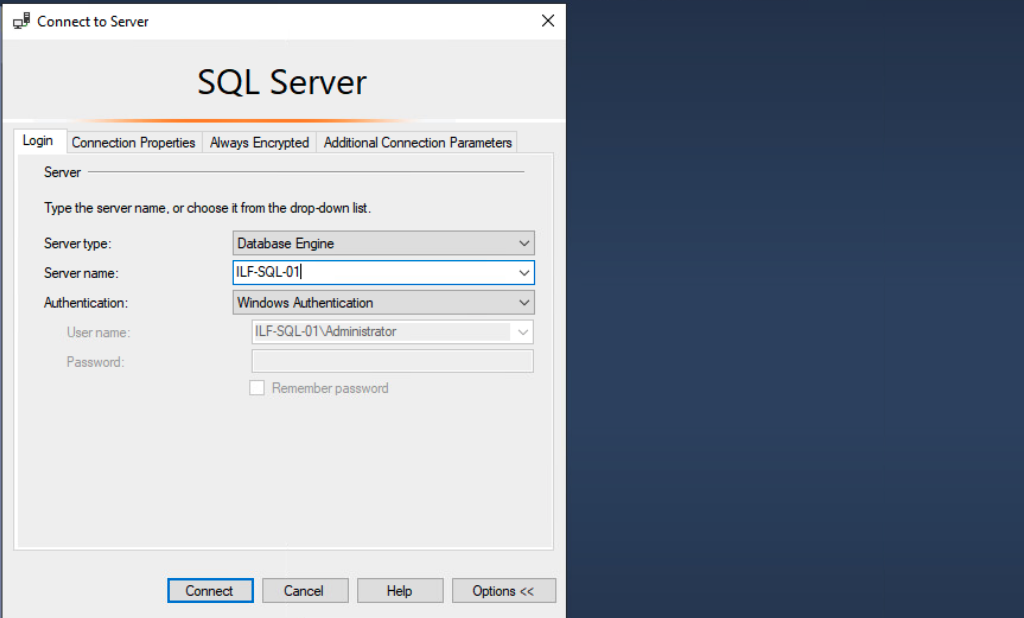The width and height of the screenshot is (1024, 618).
Task: Click inside the Server name text field
Action: [370, 272]
